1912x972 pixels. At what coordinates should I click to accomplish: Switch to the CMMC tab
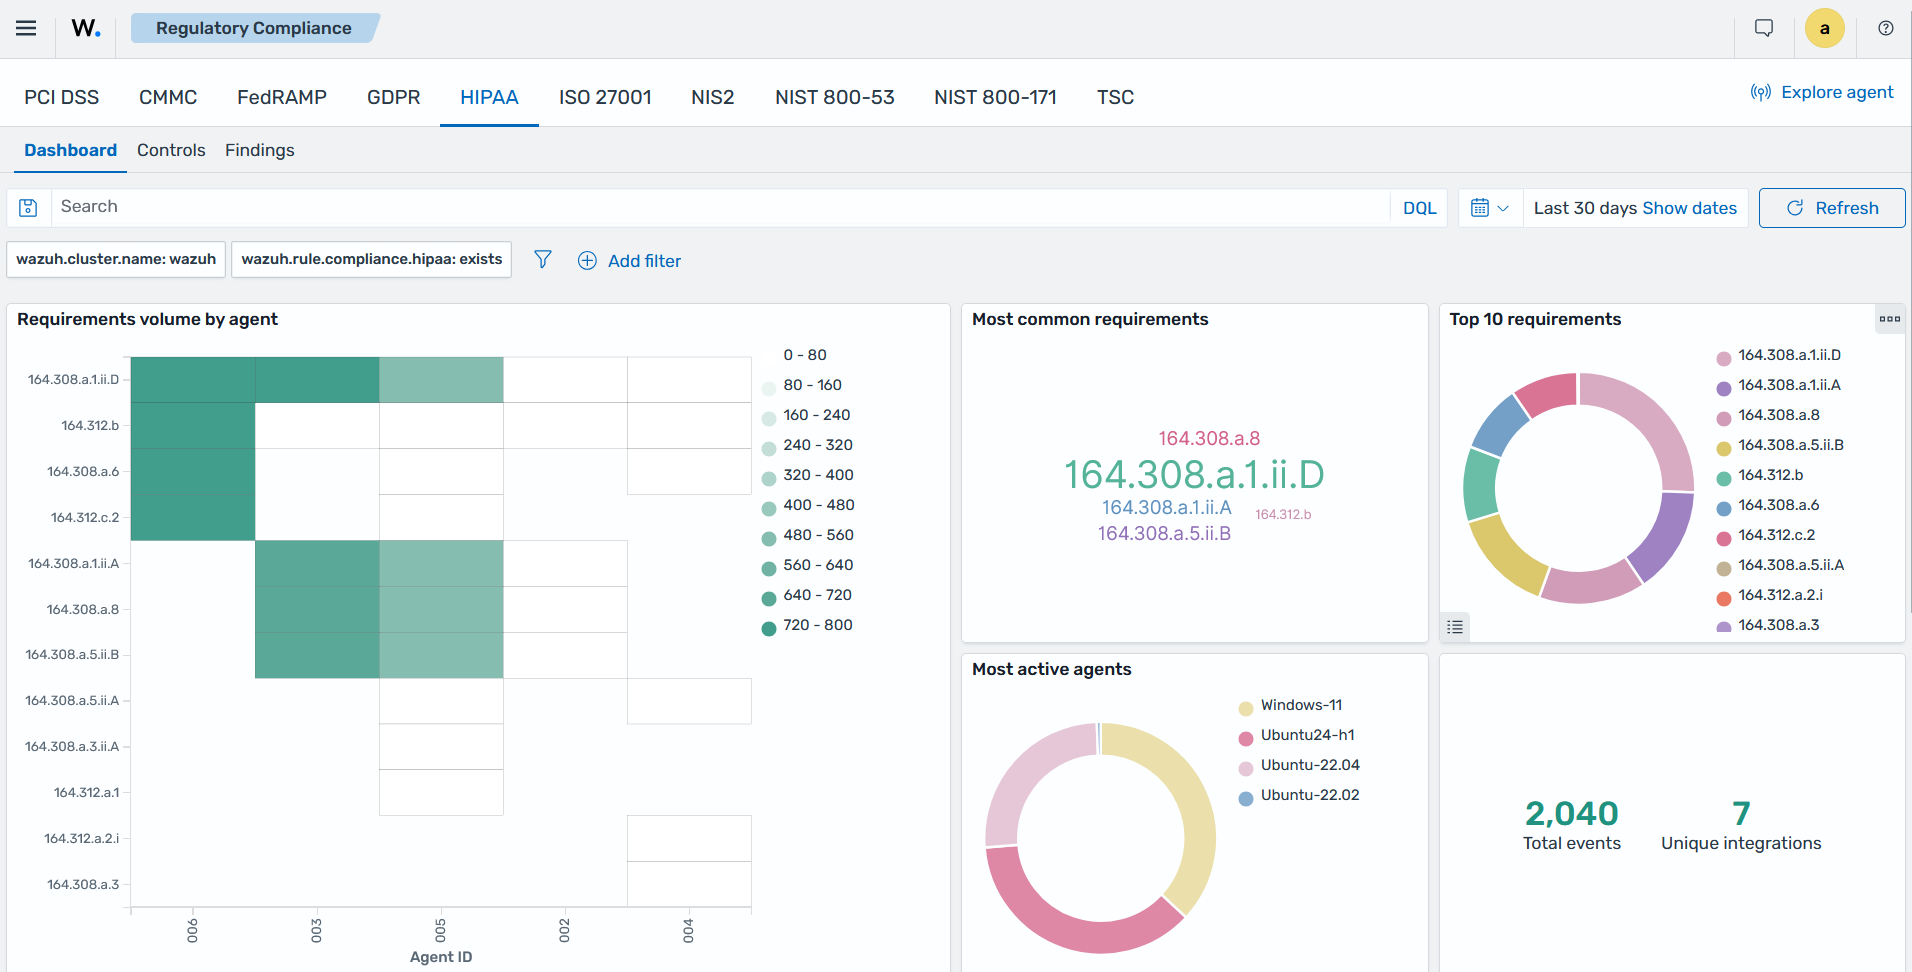point(168,97)
